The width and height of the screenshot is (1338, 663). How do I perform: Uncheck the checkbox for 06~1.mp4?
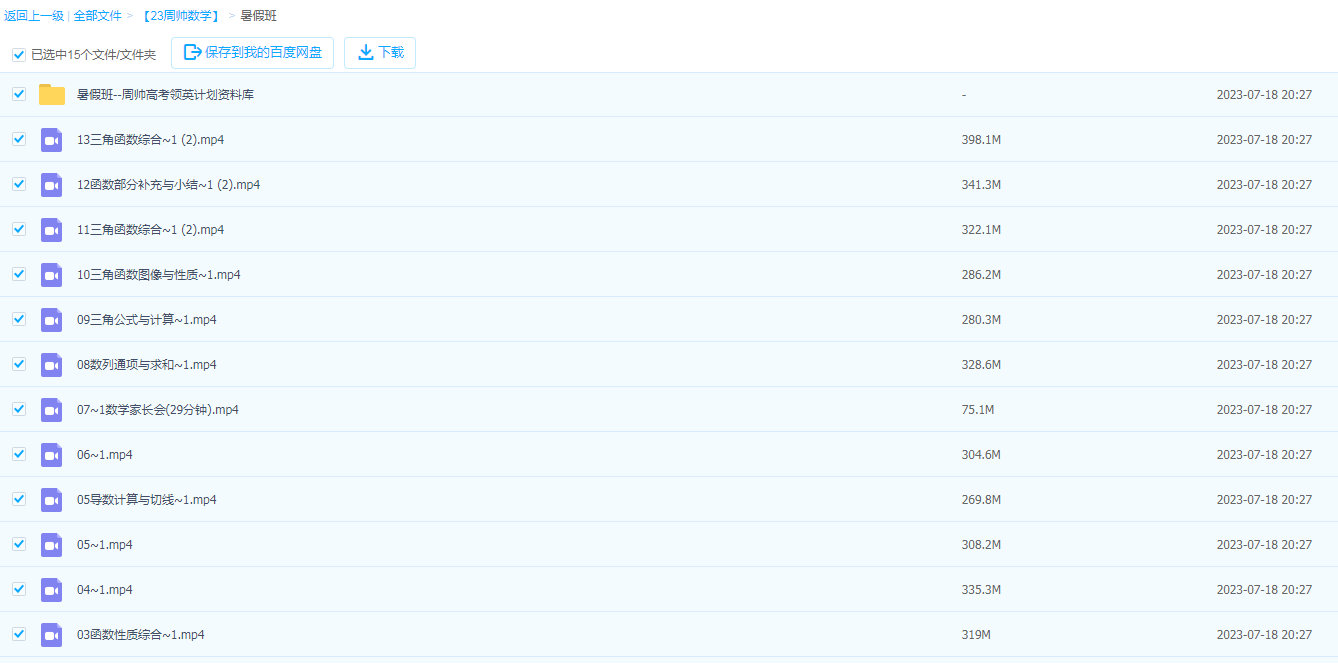pyautogui.click(x=19, y=454)
